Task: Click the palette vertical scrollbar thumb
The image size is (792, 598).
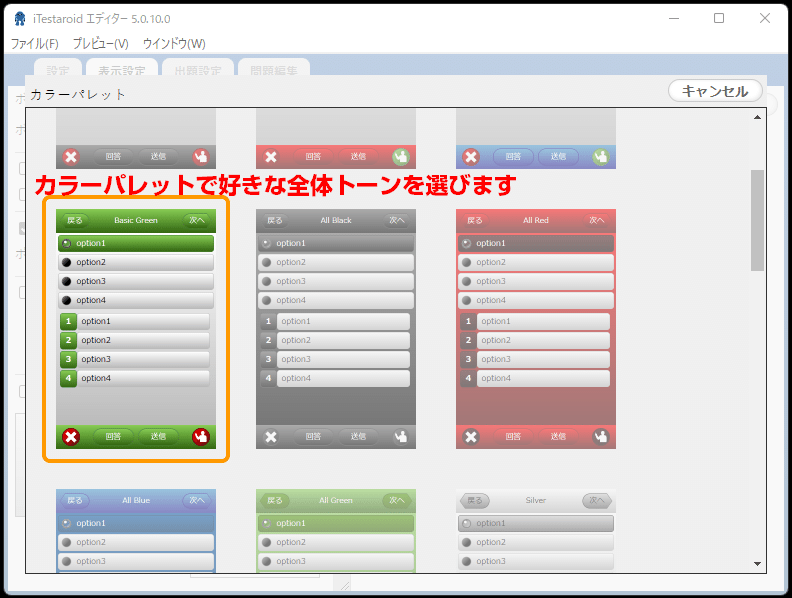Action: (757, 220)
